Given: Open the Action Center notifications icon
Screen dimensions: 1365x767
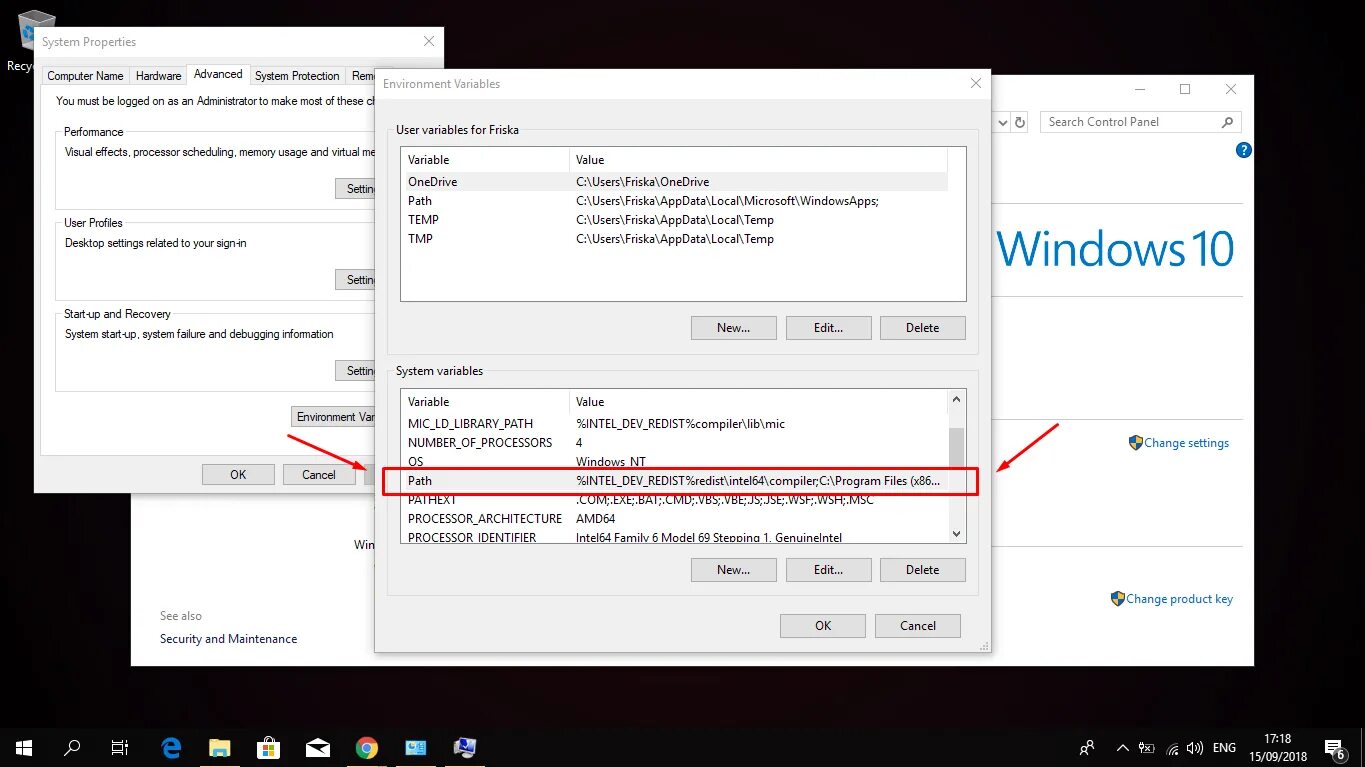Looking at the screenshot, I should pos(1334,747).
